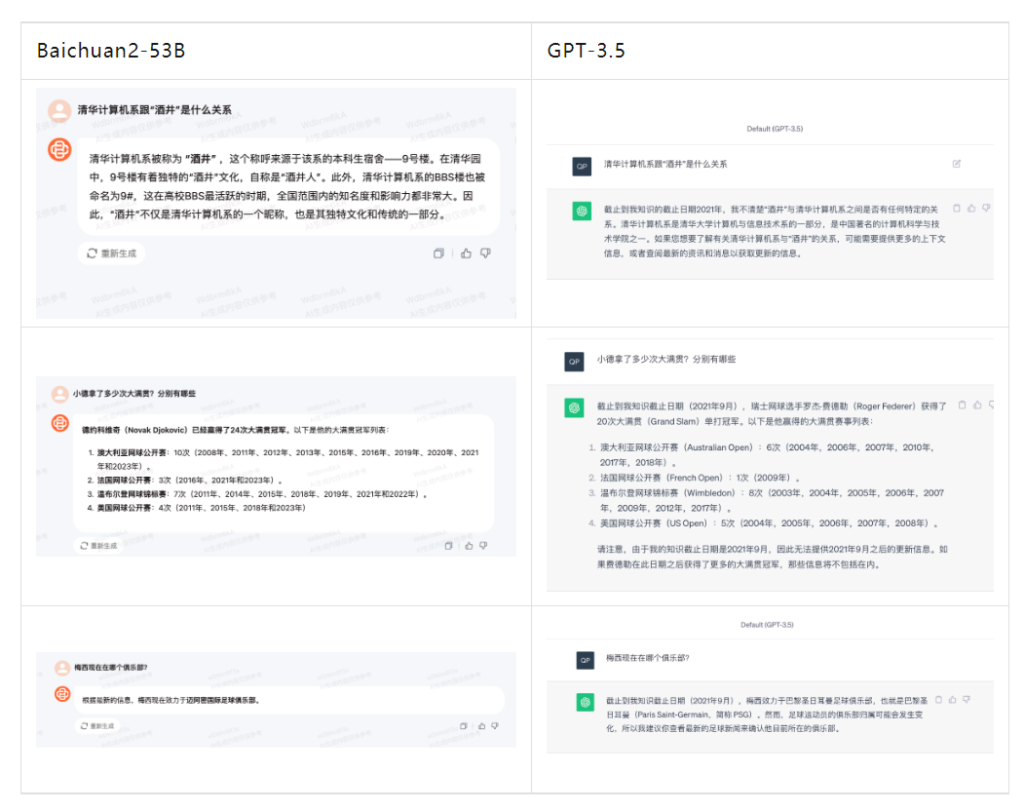Select GPT-3.5's question 梅西现在在哪个俱乐部
Image resolution: width=1024 pixels, height=811 pixels.
(x=647, y=658)
